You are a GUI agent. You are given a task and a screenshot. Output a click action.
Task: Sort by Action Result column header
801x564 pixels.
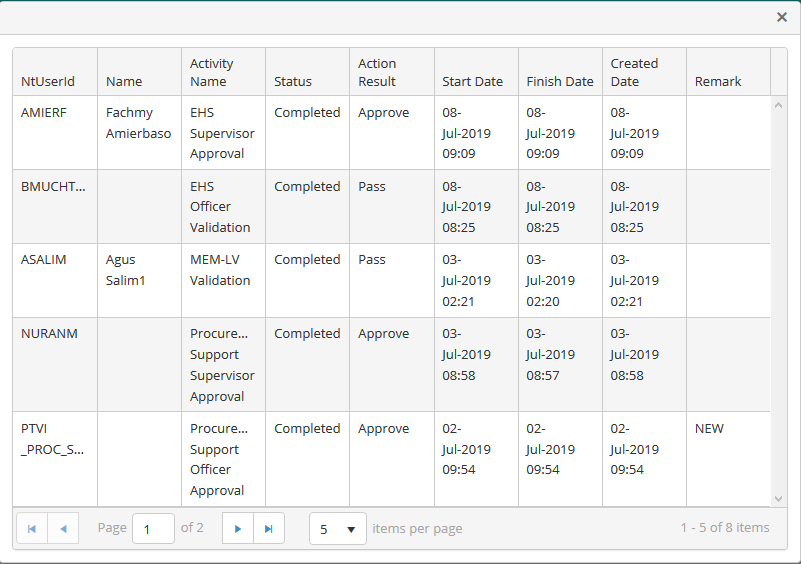pos(377,72)
